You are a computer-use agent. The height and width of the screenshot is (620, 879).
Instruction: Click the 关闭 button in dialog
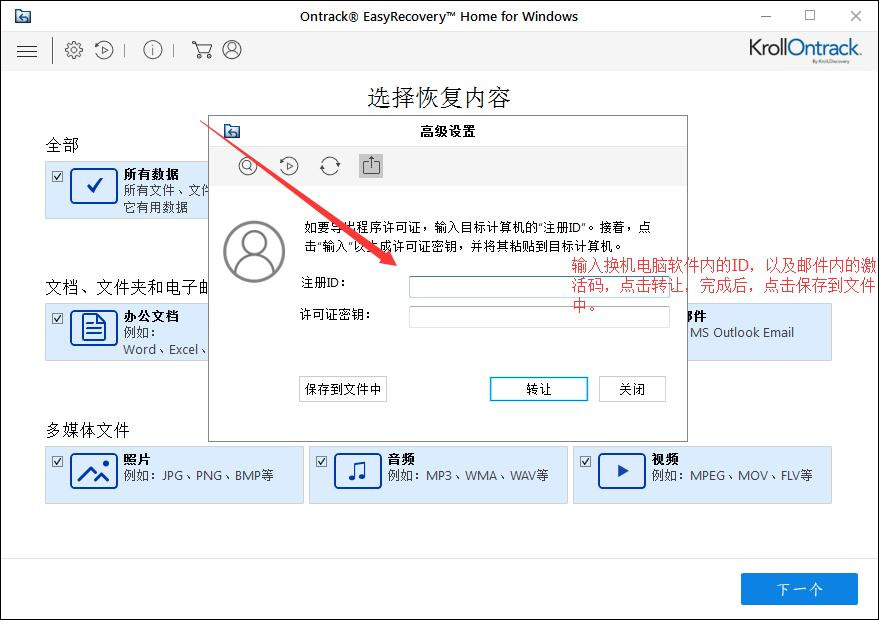click(x=632, y=389)
